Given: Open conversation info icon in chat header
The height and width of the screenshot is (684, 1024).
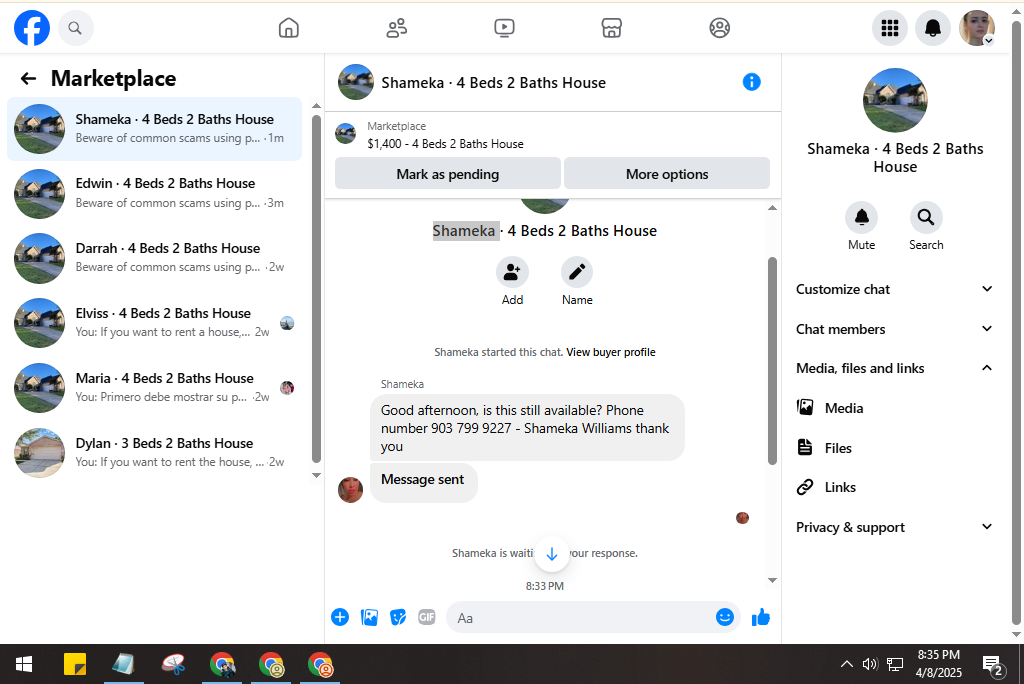Looking at the screenshot, I should (x=752, y=82).
